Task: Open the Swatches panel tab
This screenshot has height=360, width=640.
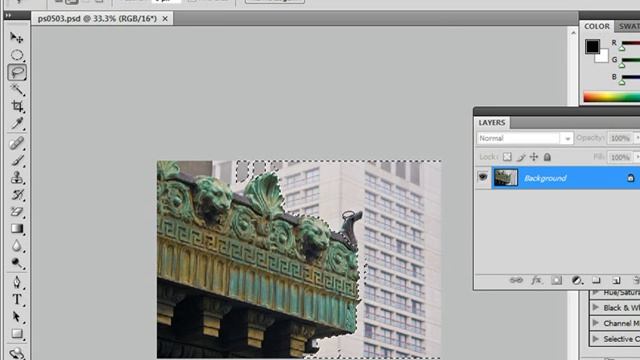Action: click(628, 26)
